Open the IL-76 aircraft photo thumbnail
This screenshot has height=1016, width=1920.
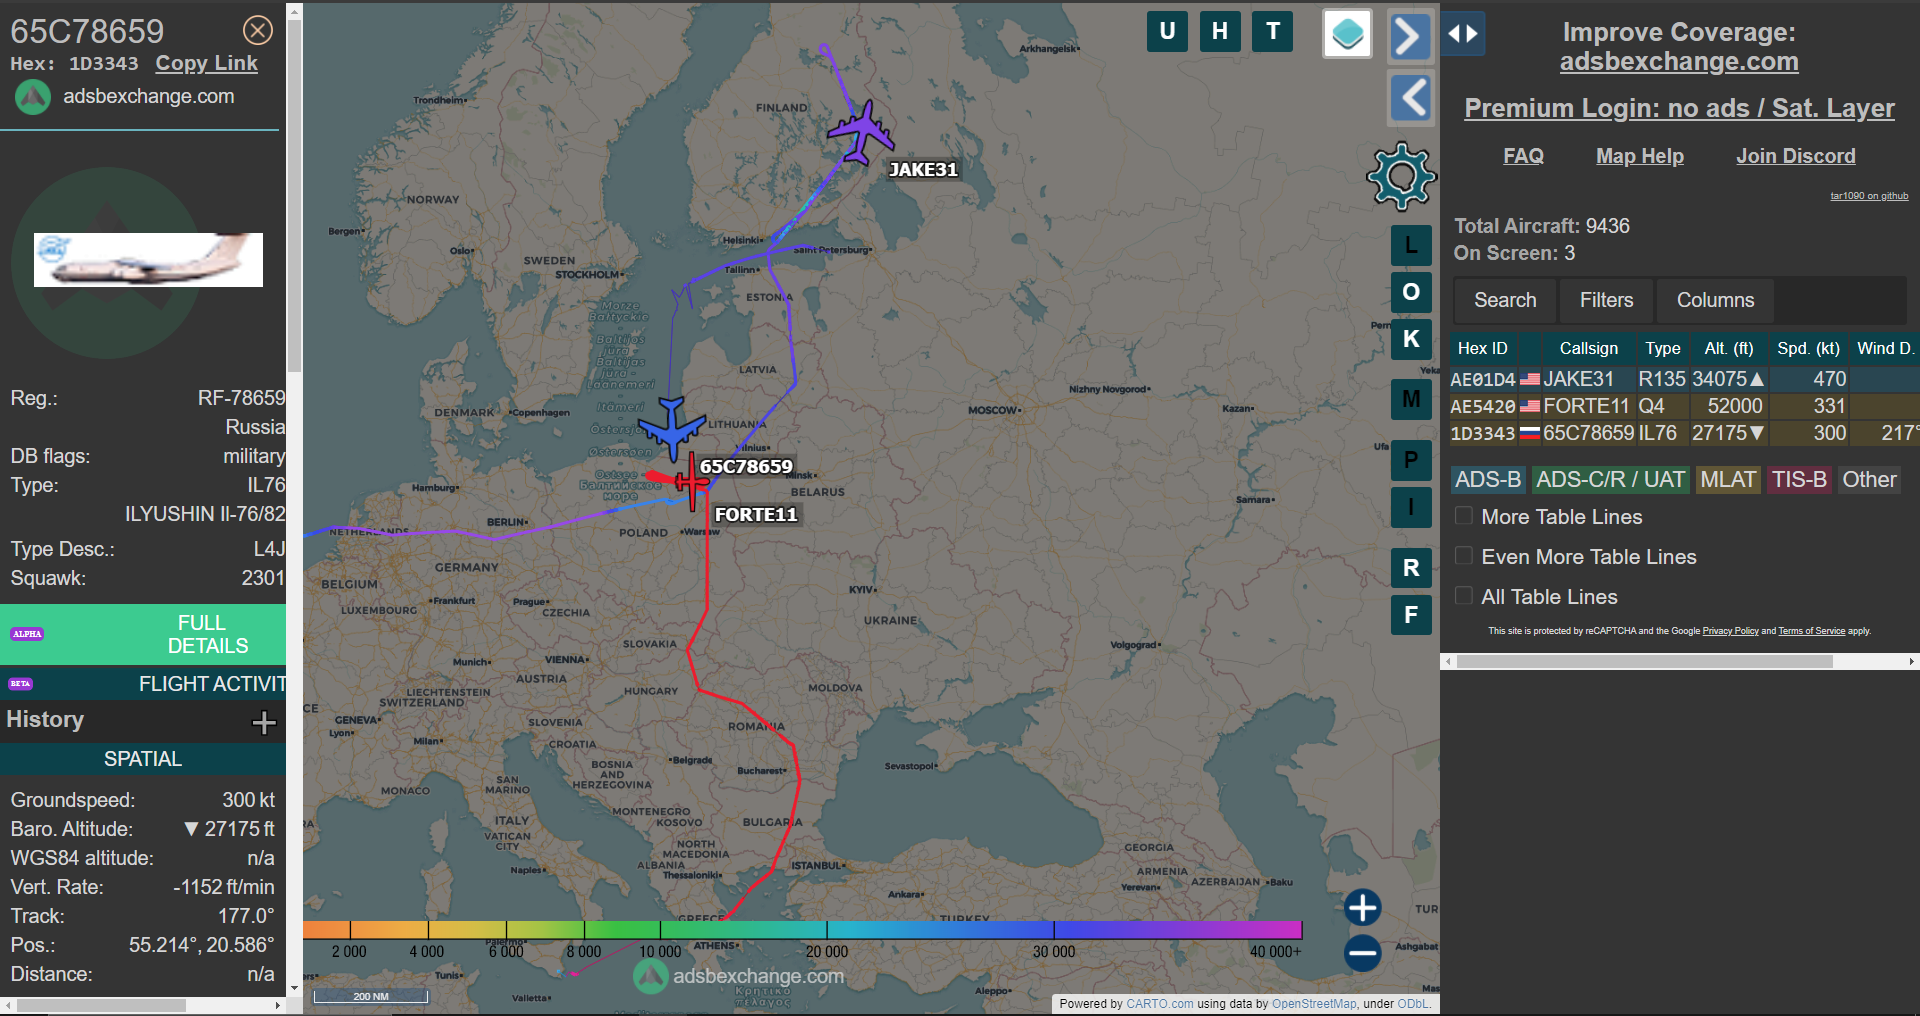pyautogui.click(x=148, y=260)
